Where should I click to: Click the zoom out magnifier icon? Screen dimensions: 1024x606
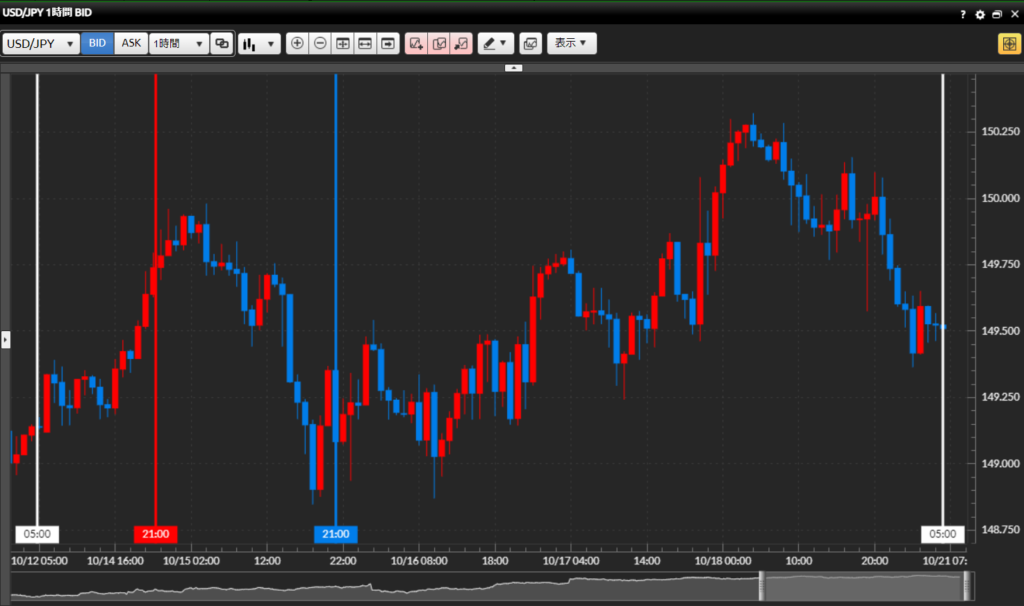[320, 44]
